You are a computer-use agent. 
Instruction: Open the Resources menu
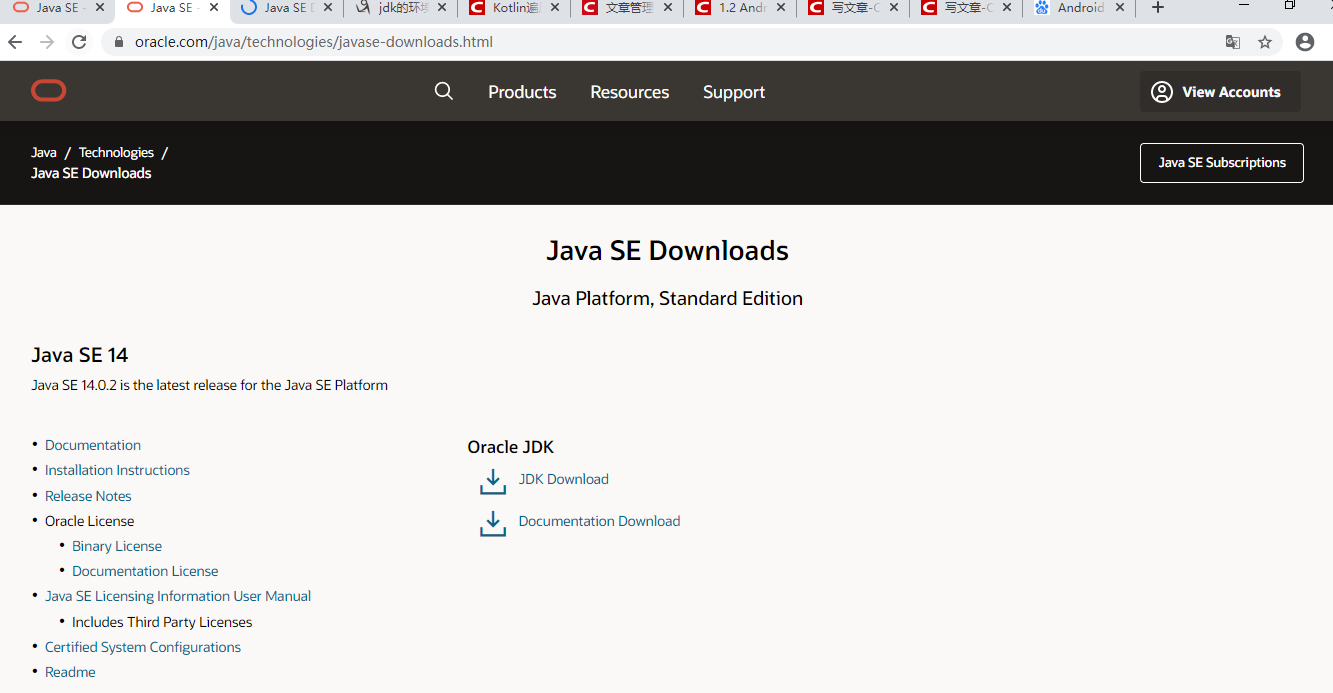(x=630, y=92)
